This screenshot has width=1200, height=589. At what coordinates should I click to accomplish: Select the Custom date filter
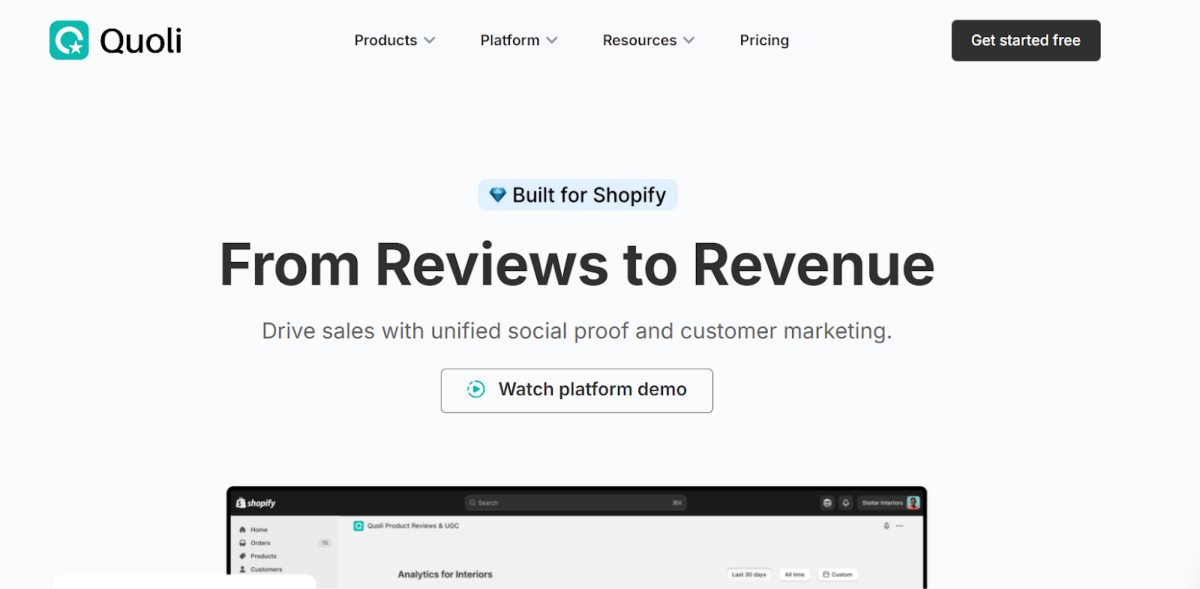tap(838, 574)
